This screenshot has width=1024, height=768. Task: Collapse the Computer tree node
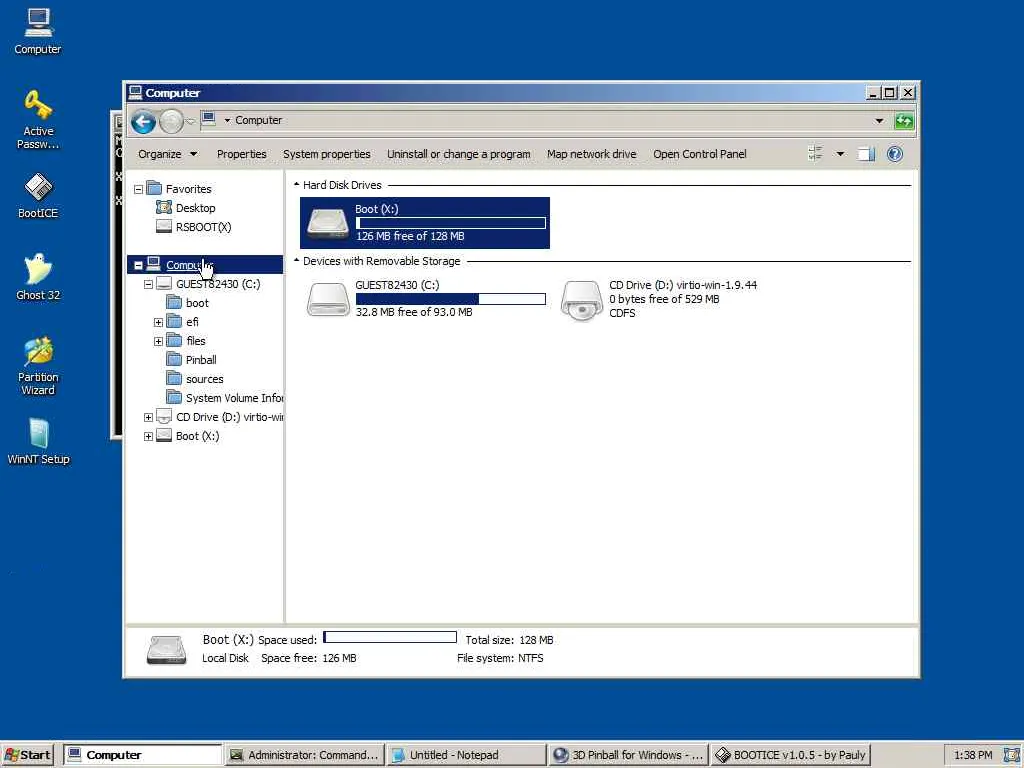tap(138, 265)
